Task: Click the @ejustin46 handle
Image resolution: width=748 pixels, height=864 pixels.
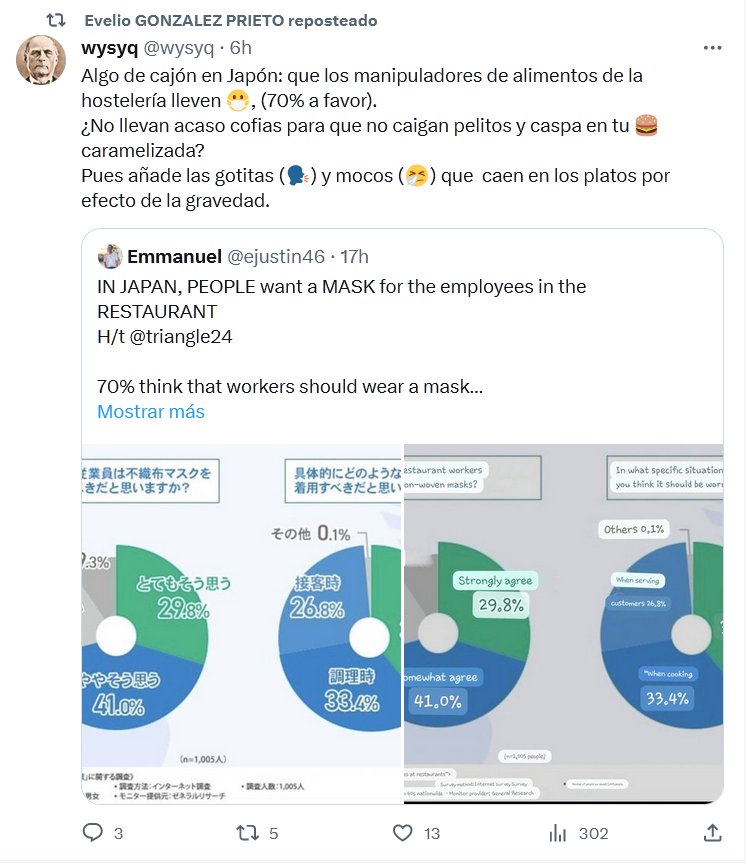Action: tap(276, 257)
